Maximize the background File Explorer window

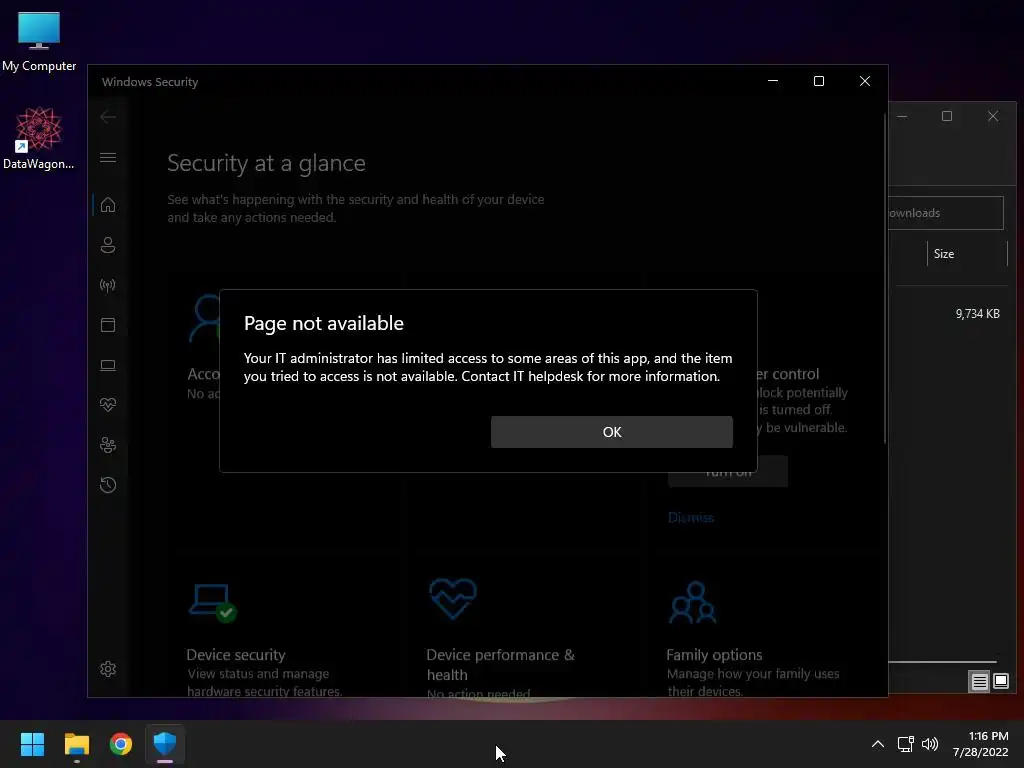(x=947, y=116)
